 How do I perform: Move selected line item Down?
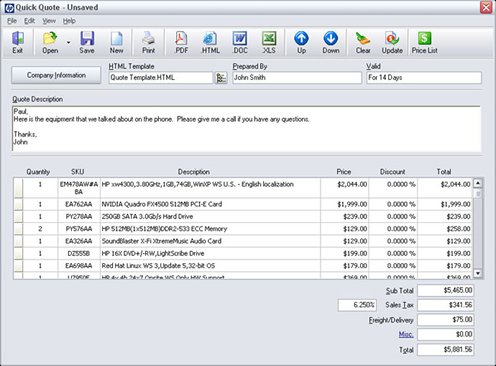coord(331,42)
